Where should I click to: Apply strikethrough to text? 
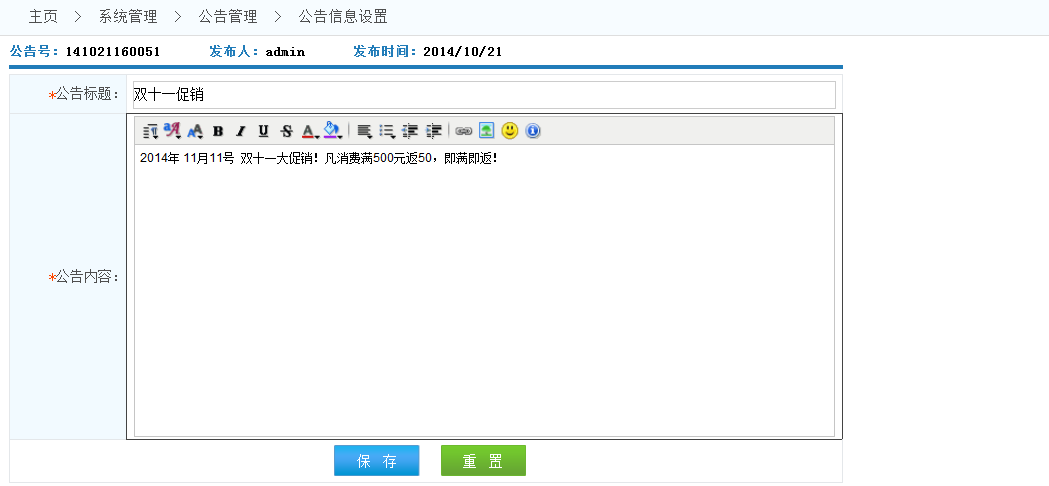(286, 131)
